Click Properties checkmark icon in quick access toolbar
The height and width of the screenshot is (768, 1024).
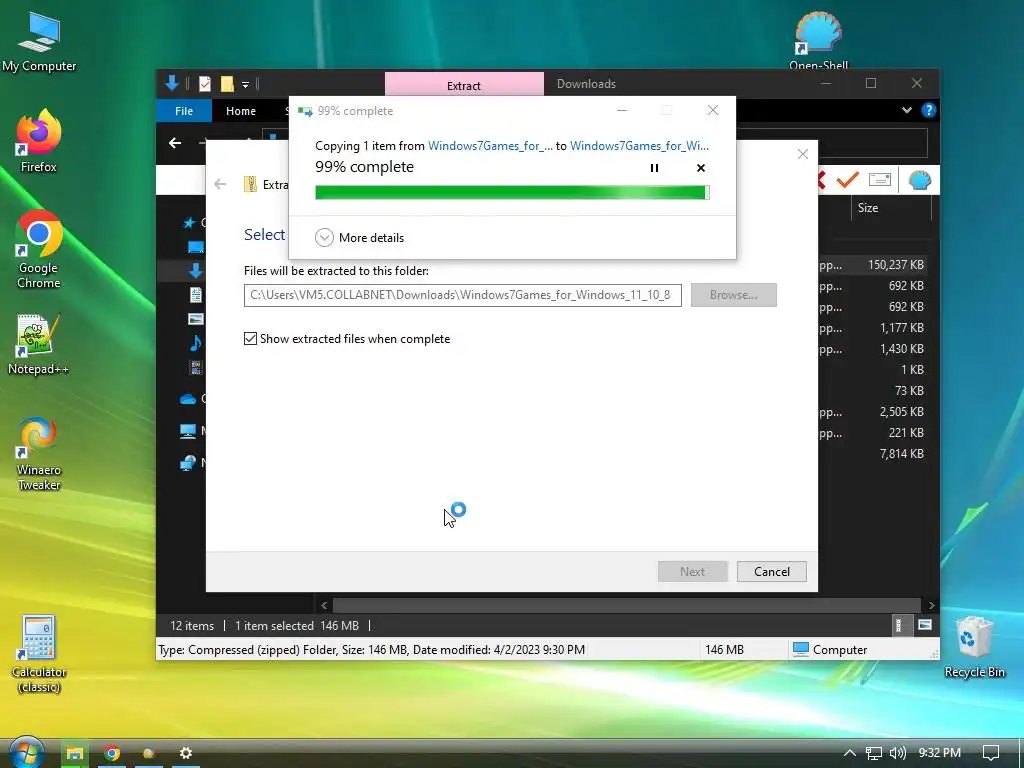[x=205, y=84]
